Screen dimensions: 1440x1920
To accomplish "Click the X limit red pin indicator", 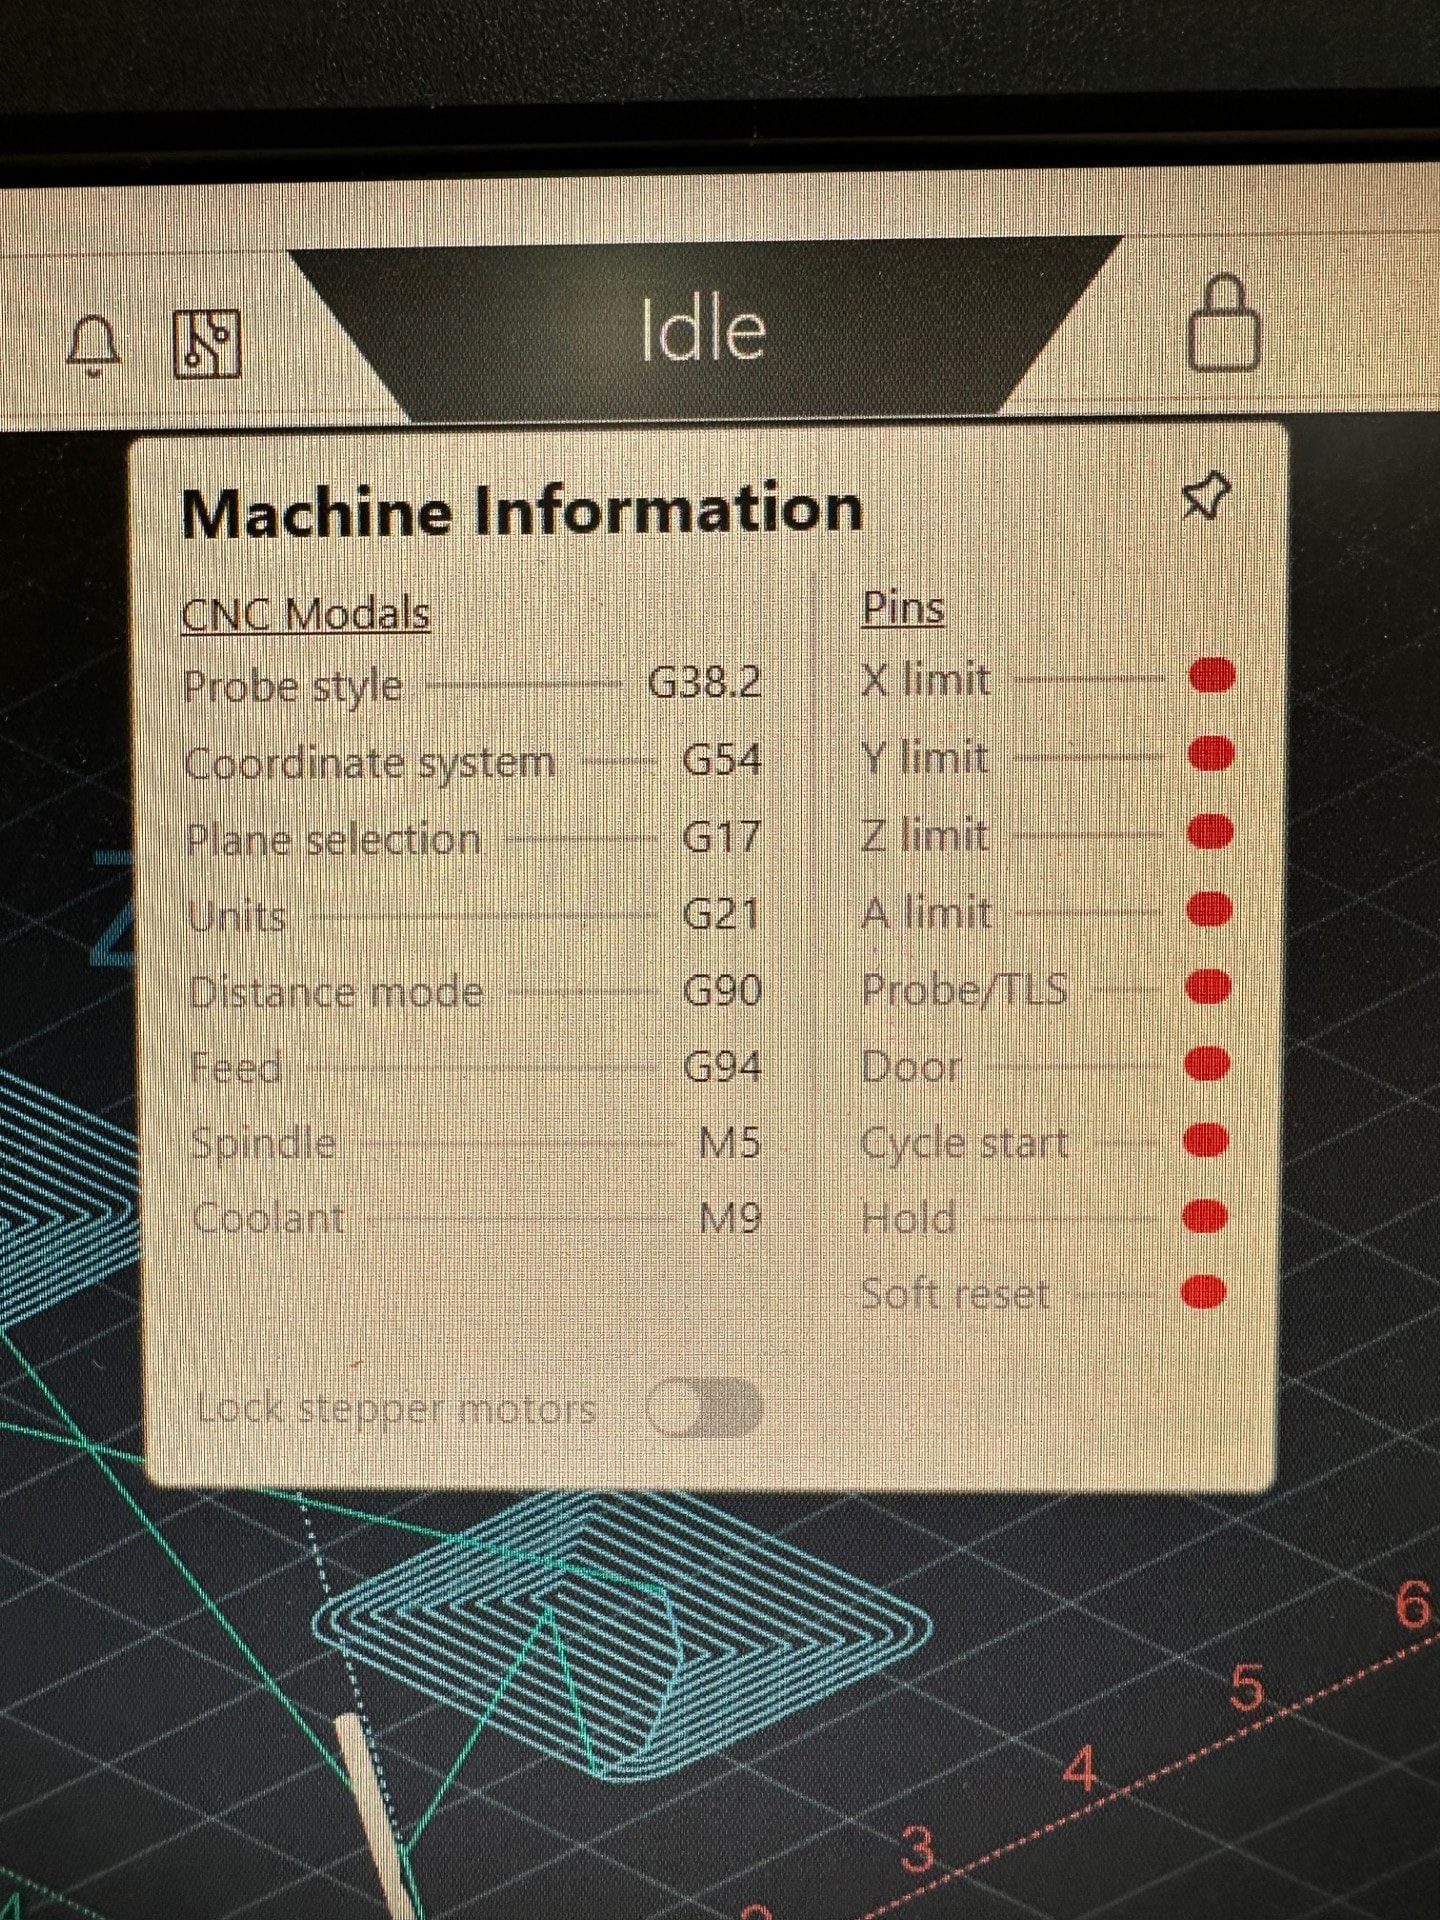I will click(1212, 676).
